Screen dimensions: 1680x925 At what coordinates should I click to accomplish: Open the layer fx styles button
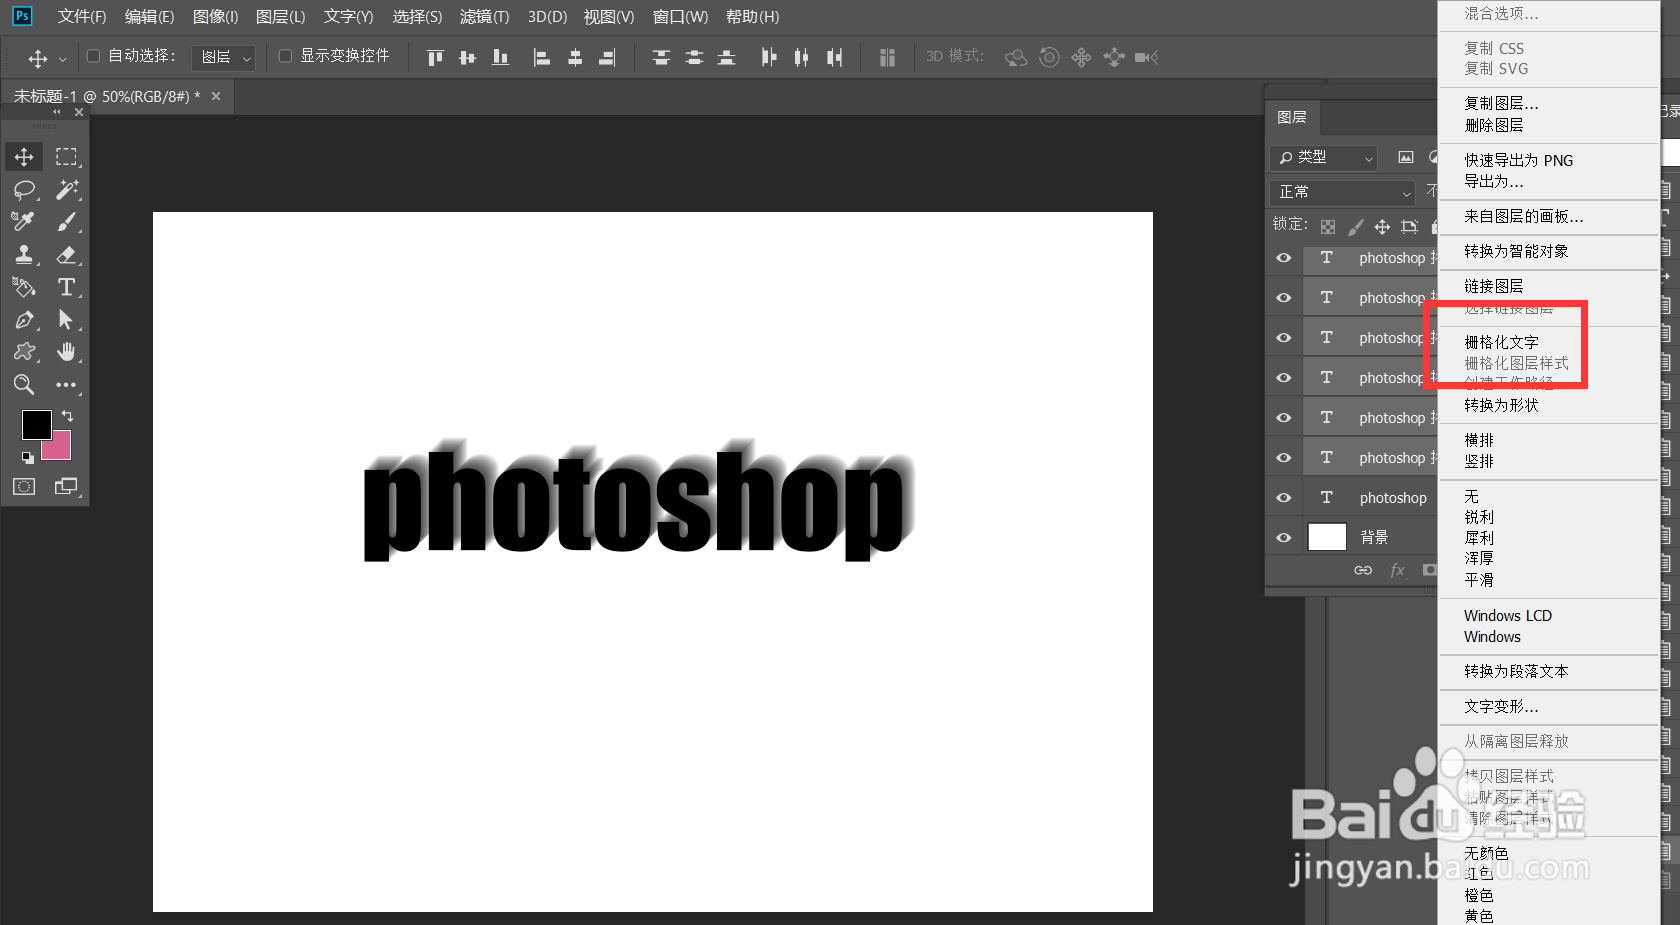click(x=1398, y=570)
